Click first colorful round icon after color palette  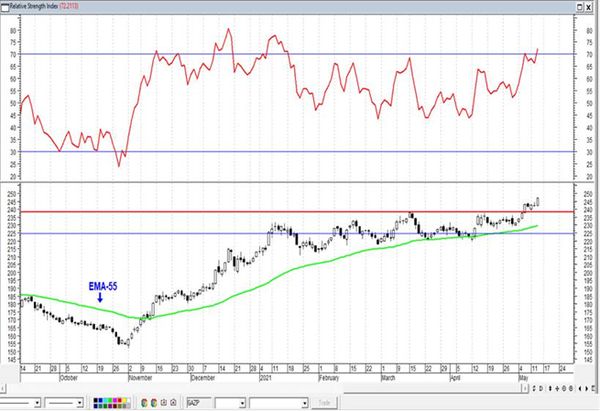pos(144,403)
